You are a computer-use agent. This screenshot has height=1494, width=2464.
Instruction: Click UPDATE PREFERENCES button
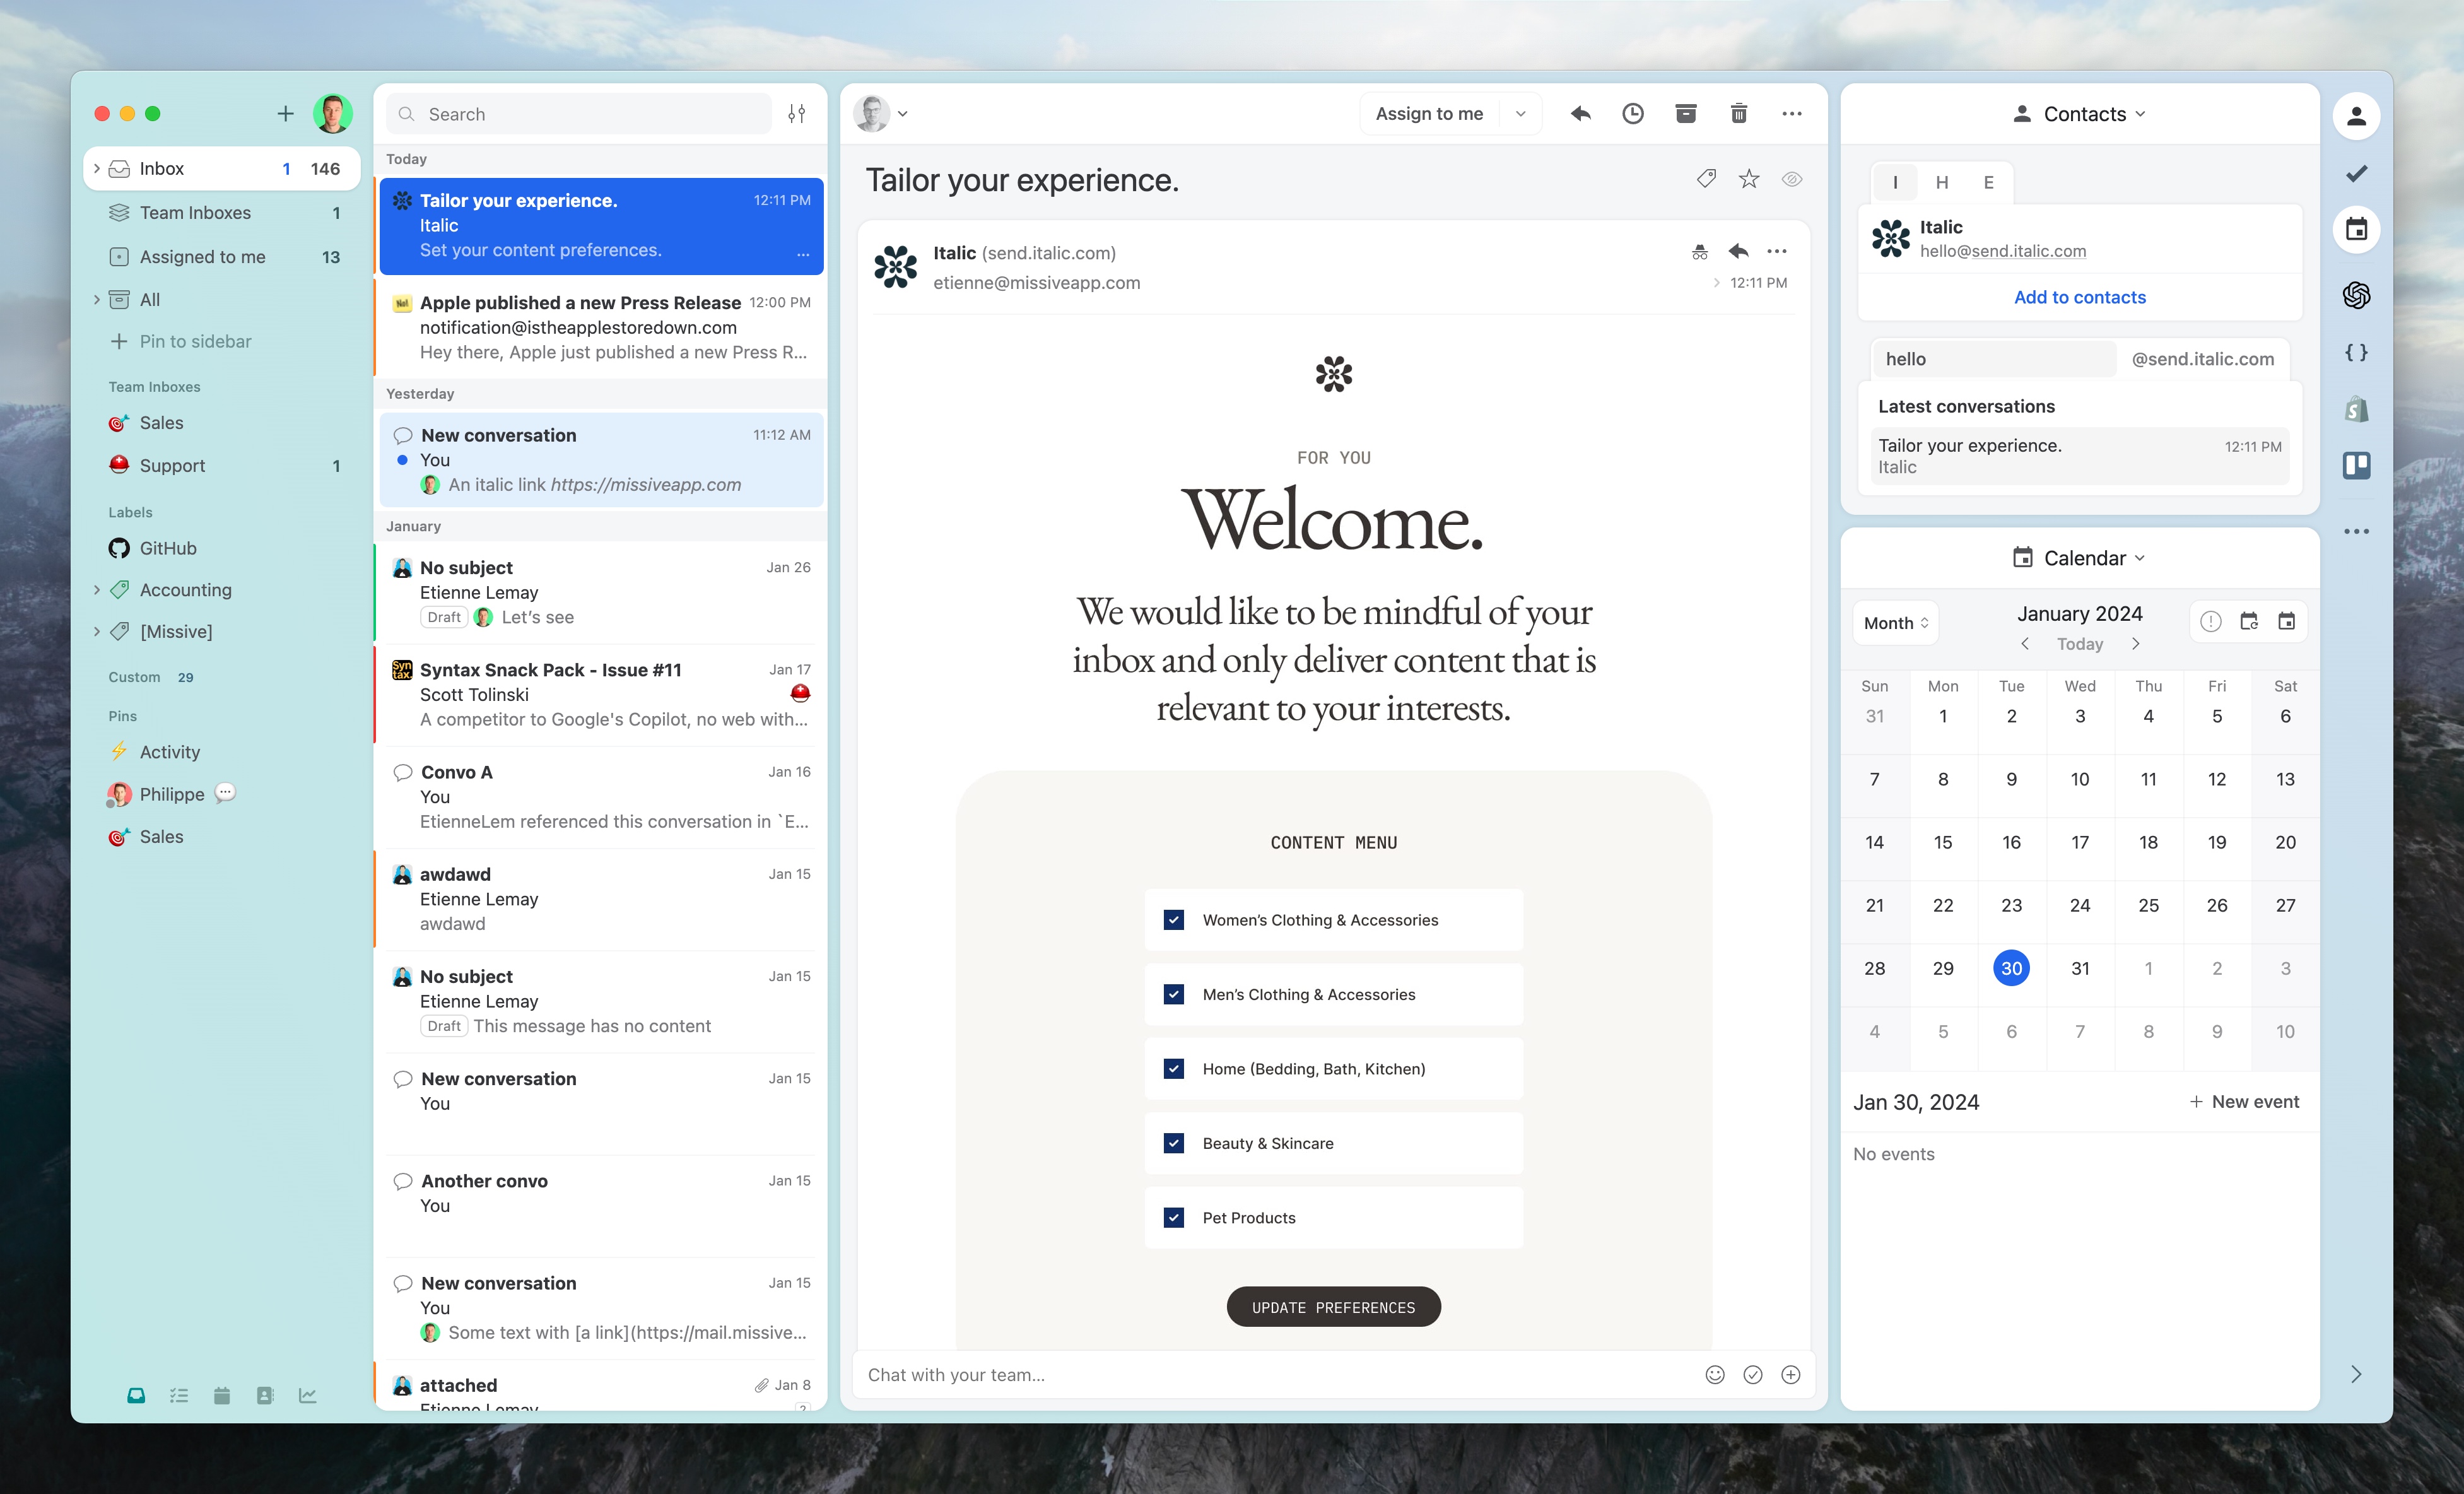tap(1333, 1307)
